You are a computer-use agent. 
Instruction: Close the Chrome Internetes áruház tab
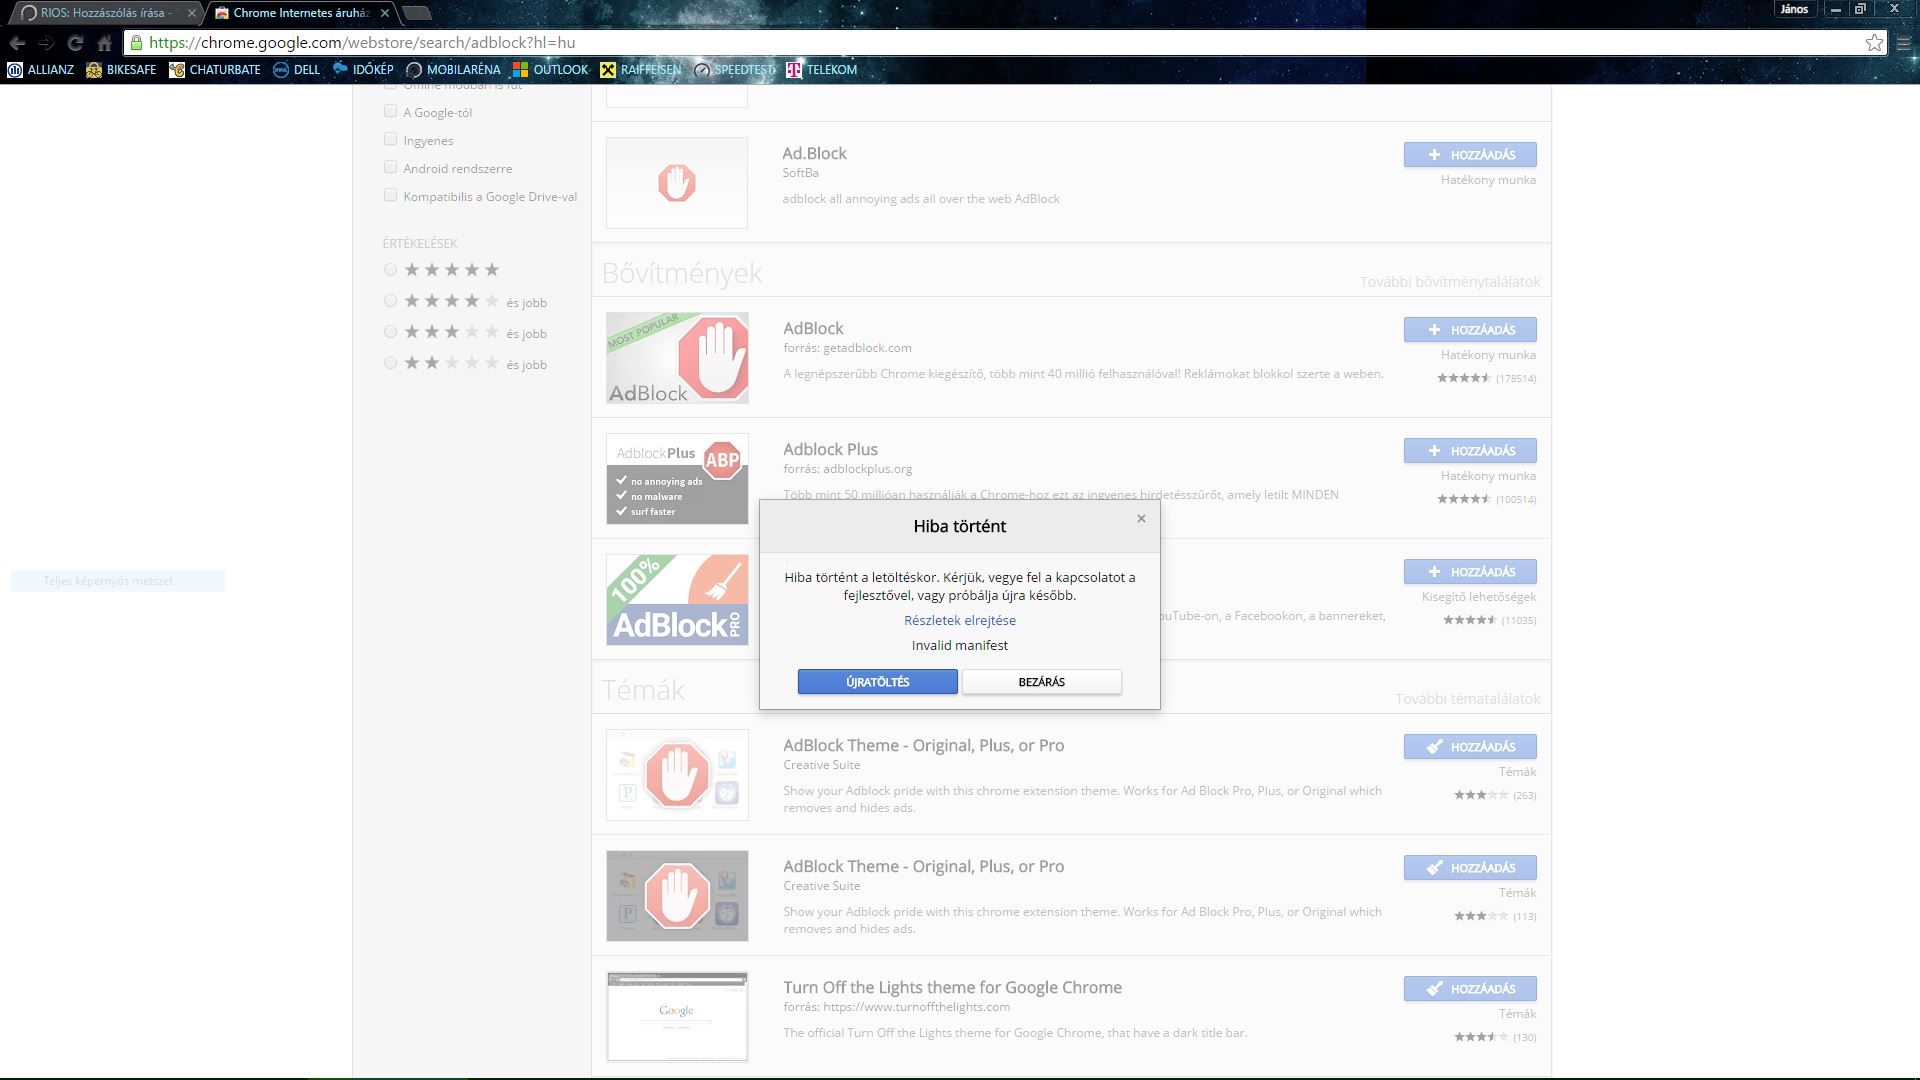tap(385, 13)
